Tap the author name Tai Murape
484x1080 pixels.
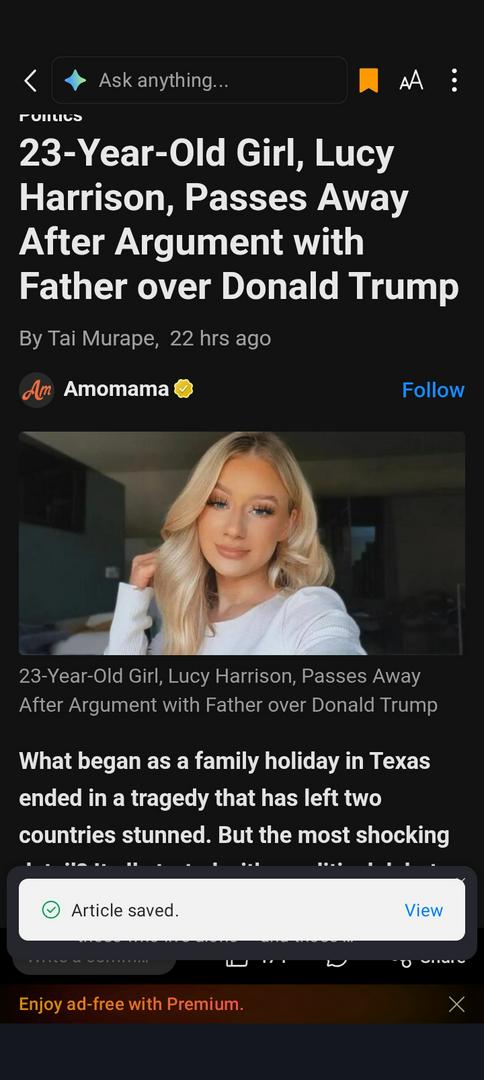pos(102,338)
